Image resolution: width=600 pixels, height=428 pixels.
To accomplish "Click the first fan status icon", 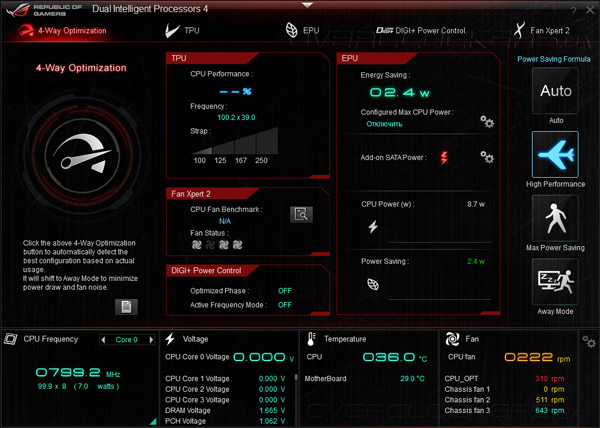I will pos(196,245).
